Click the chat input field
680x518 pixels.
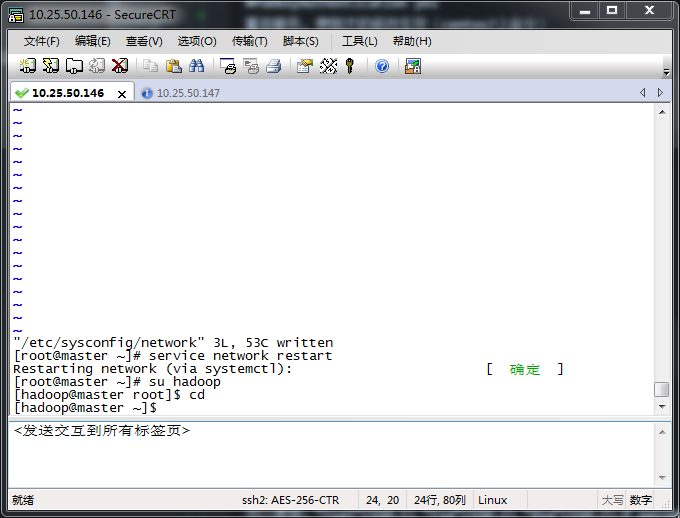330,455
